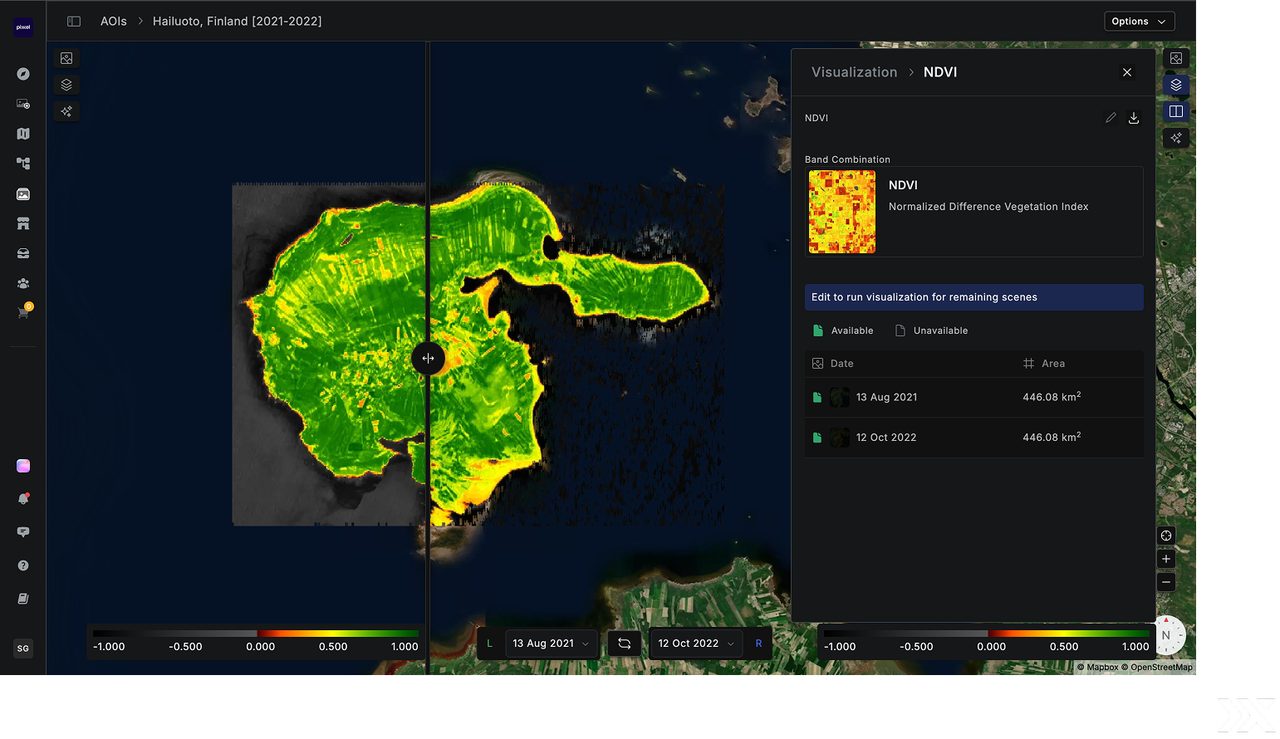
Task: Reset map north with compass
Action: point(1166,635)
